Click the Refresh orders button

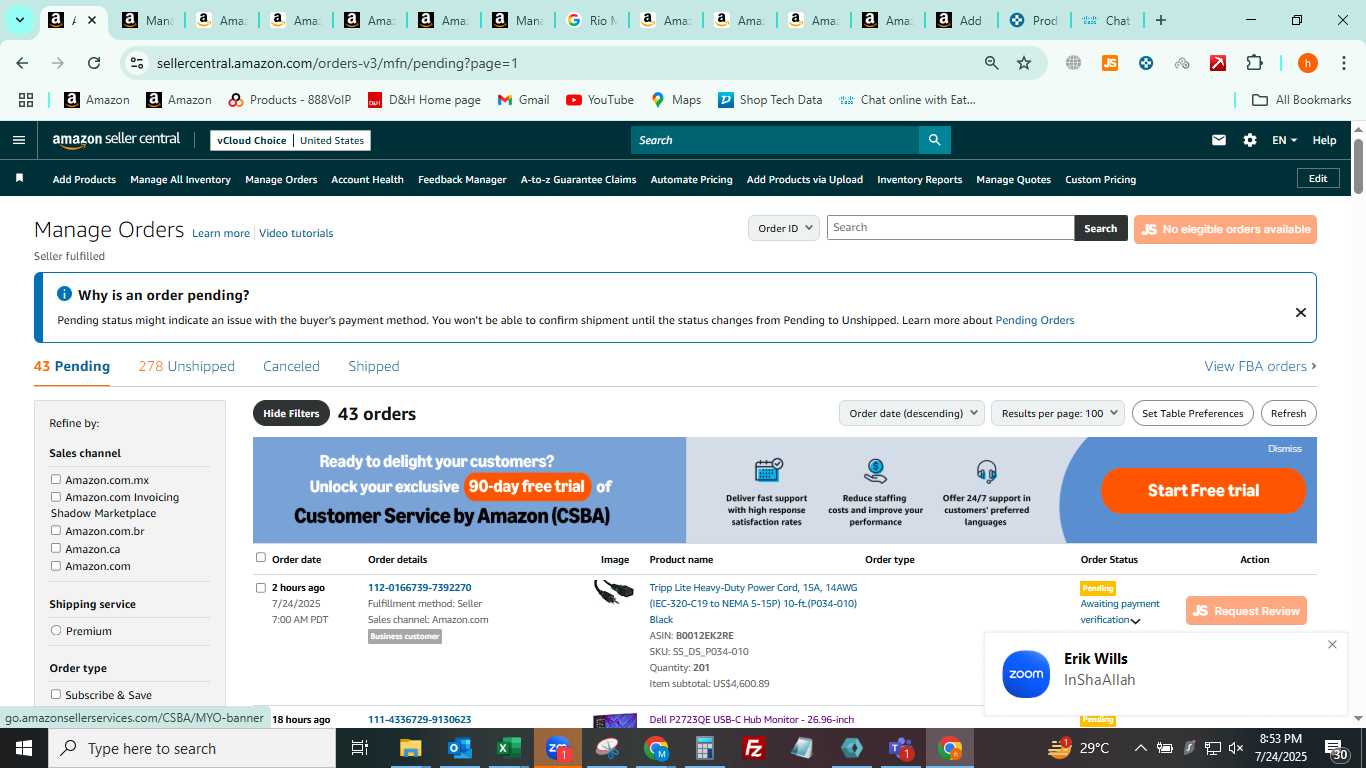click(1288, 413)
